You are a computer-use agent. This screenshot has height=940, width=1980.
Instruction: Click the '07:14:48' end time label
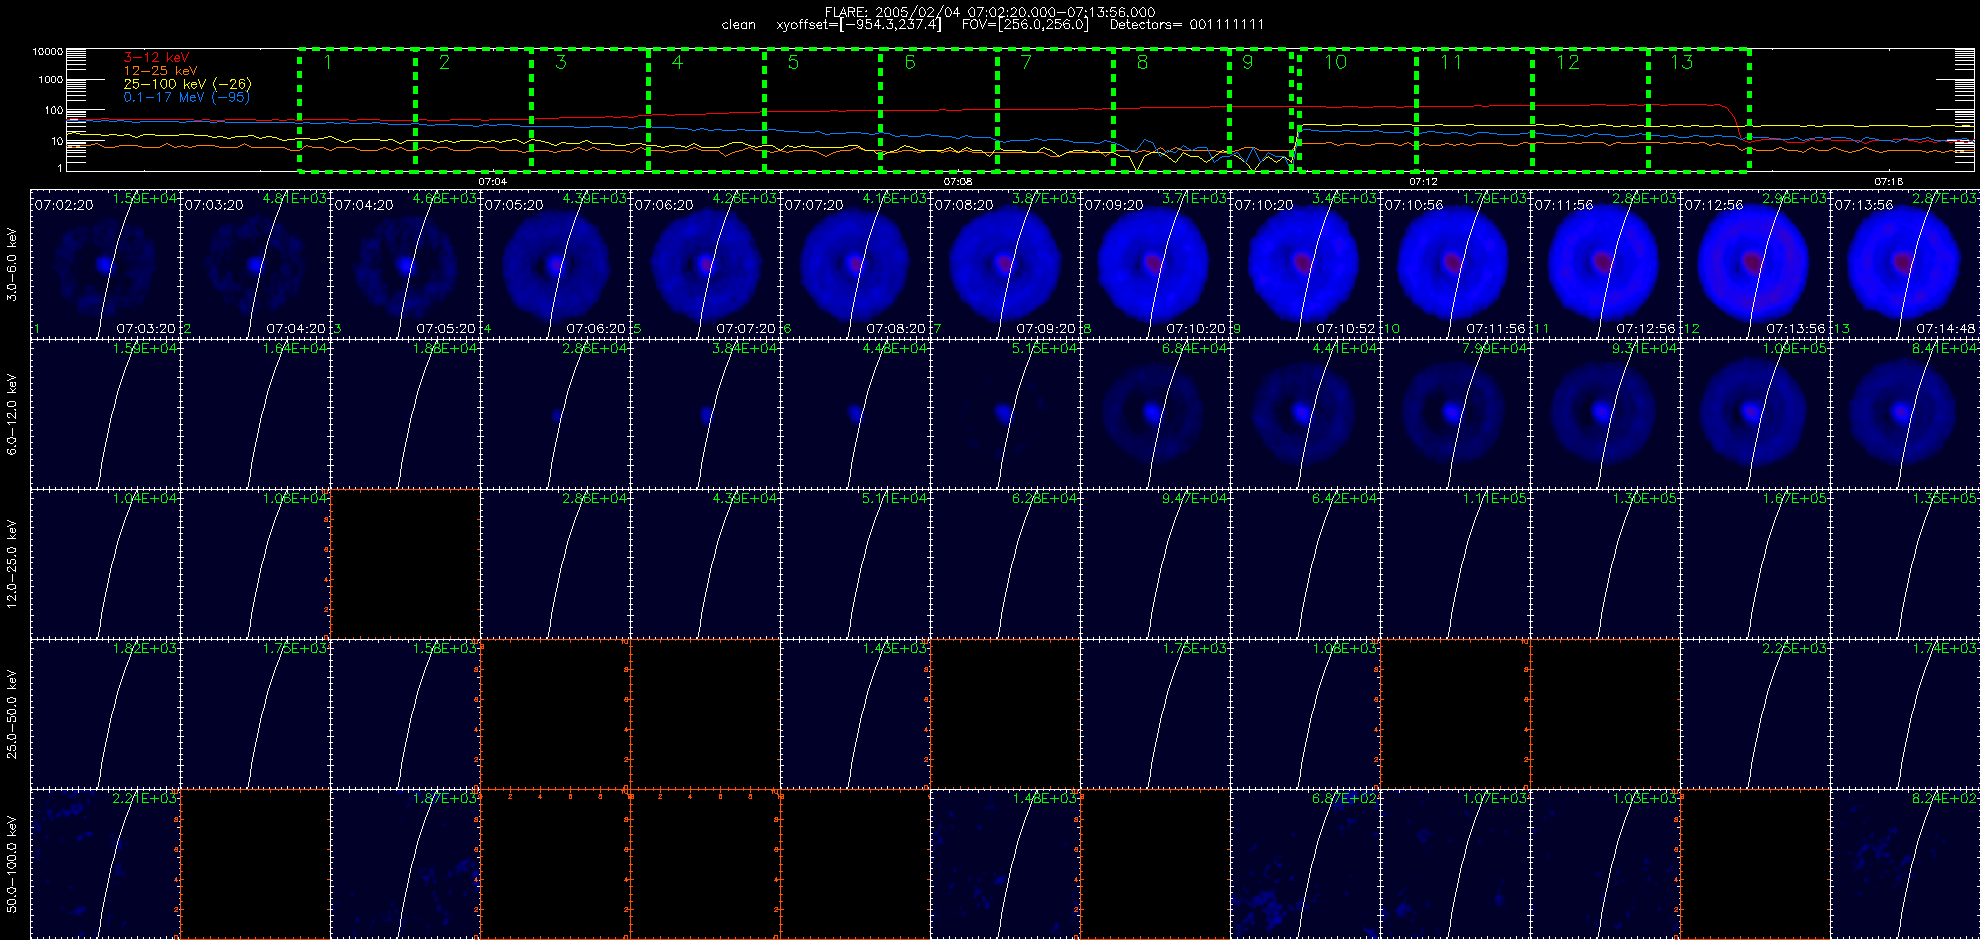[x=1946, y=328]
